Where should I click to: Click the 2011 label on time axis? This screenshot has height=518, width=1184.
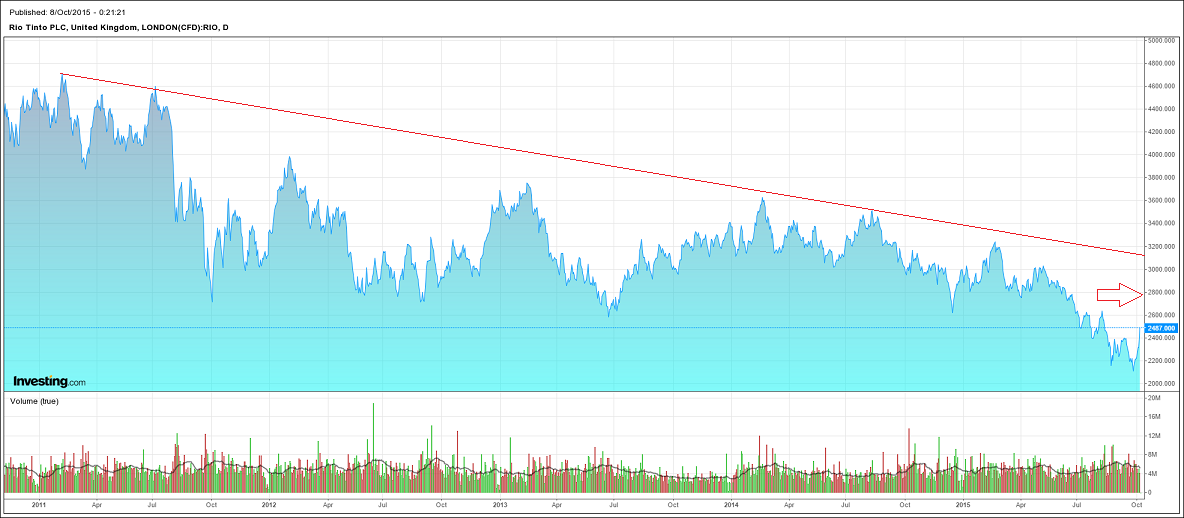tap(38, 505)
